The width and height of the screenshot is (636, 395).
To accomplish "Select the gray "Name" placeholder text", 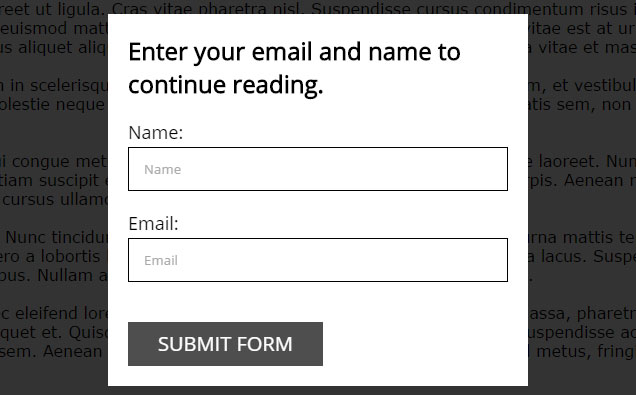I will pos(163,169).
